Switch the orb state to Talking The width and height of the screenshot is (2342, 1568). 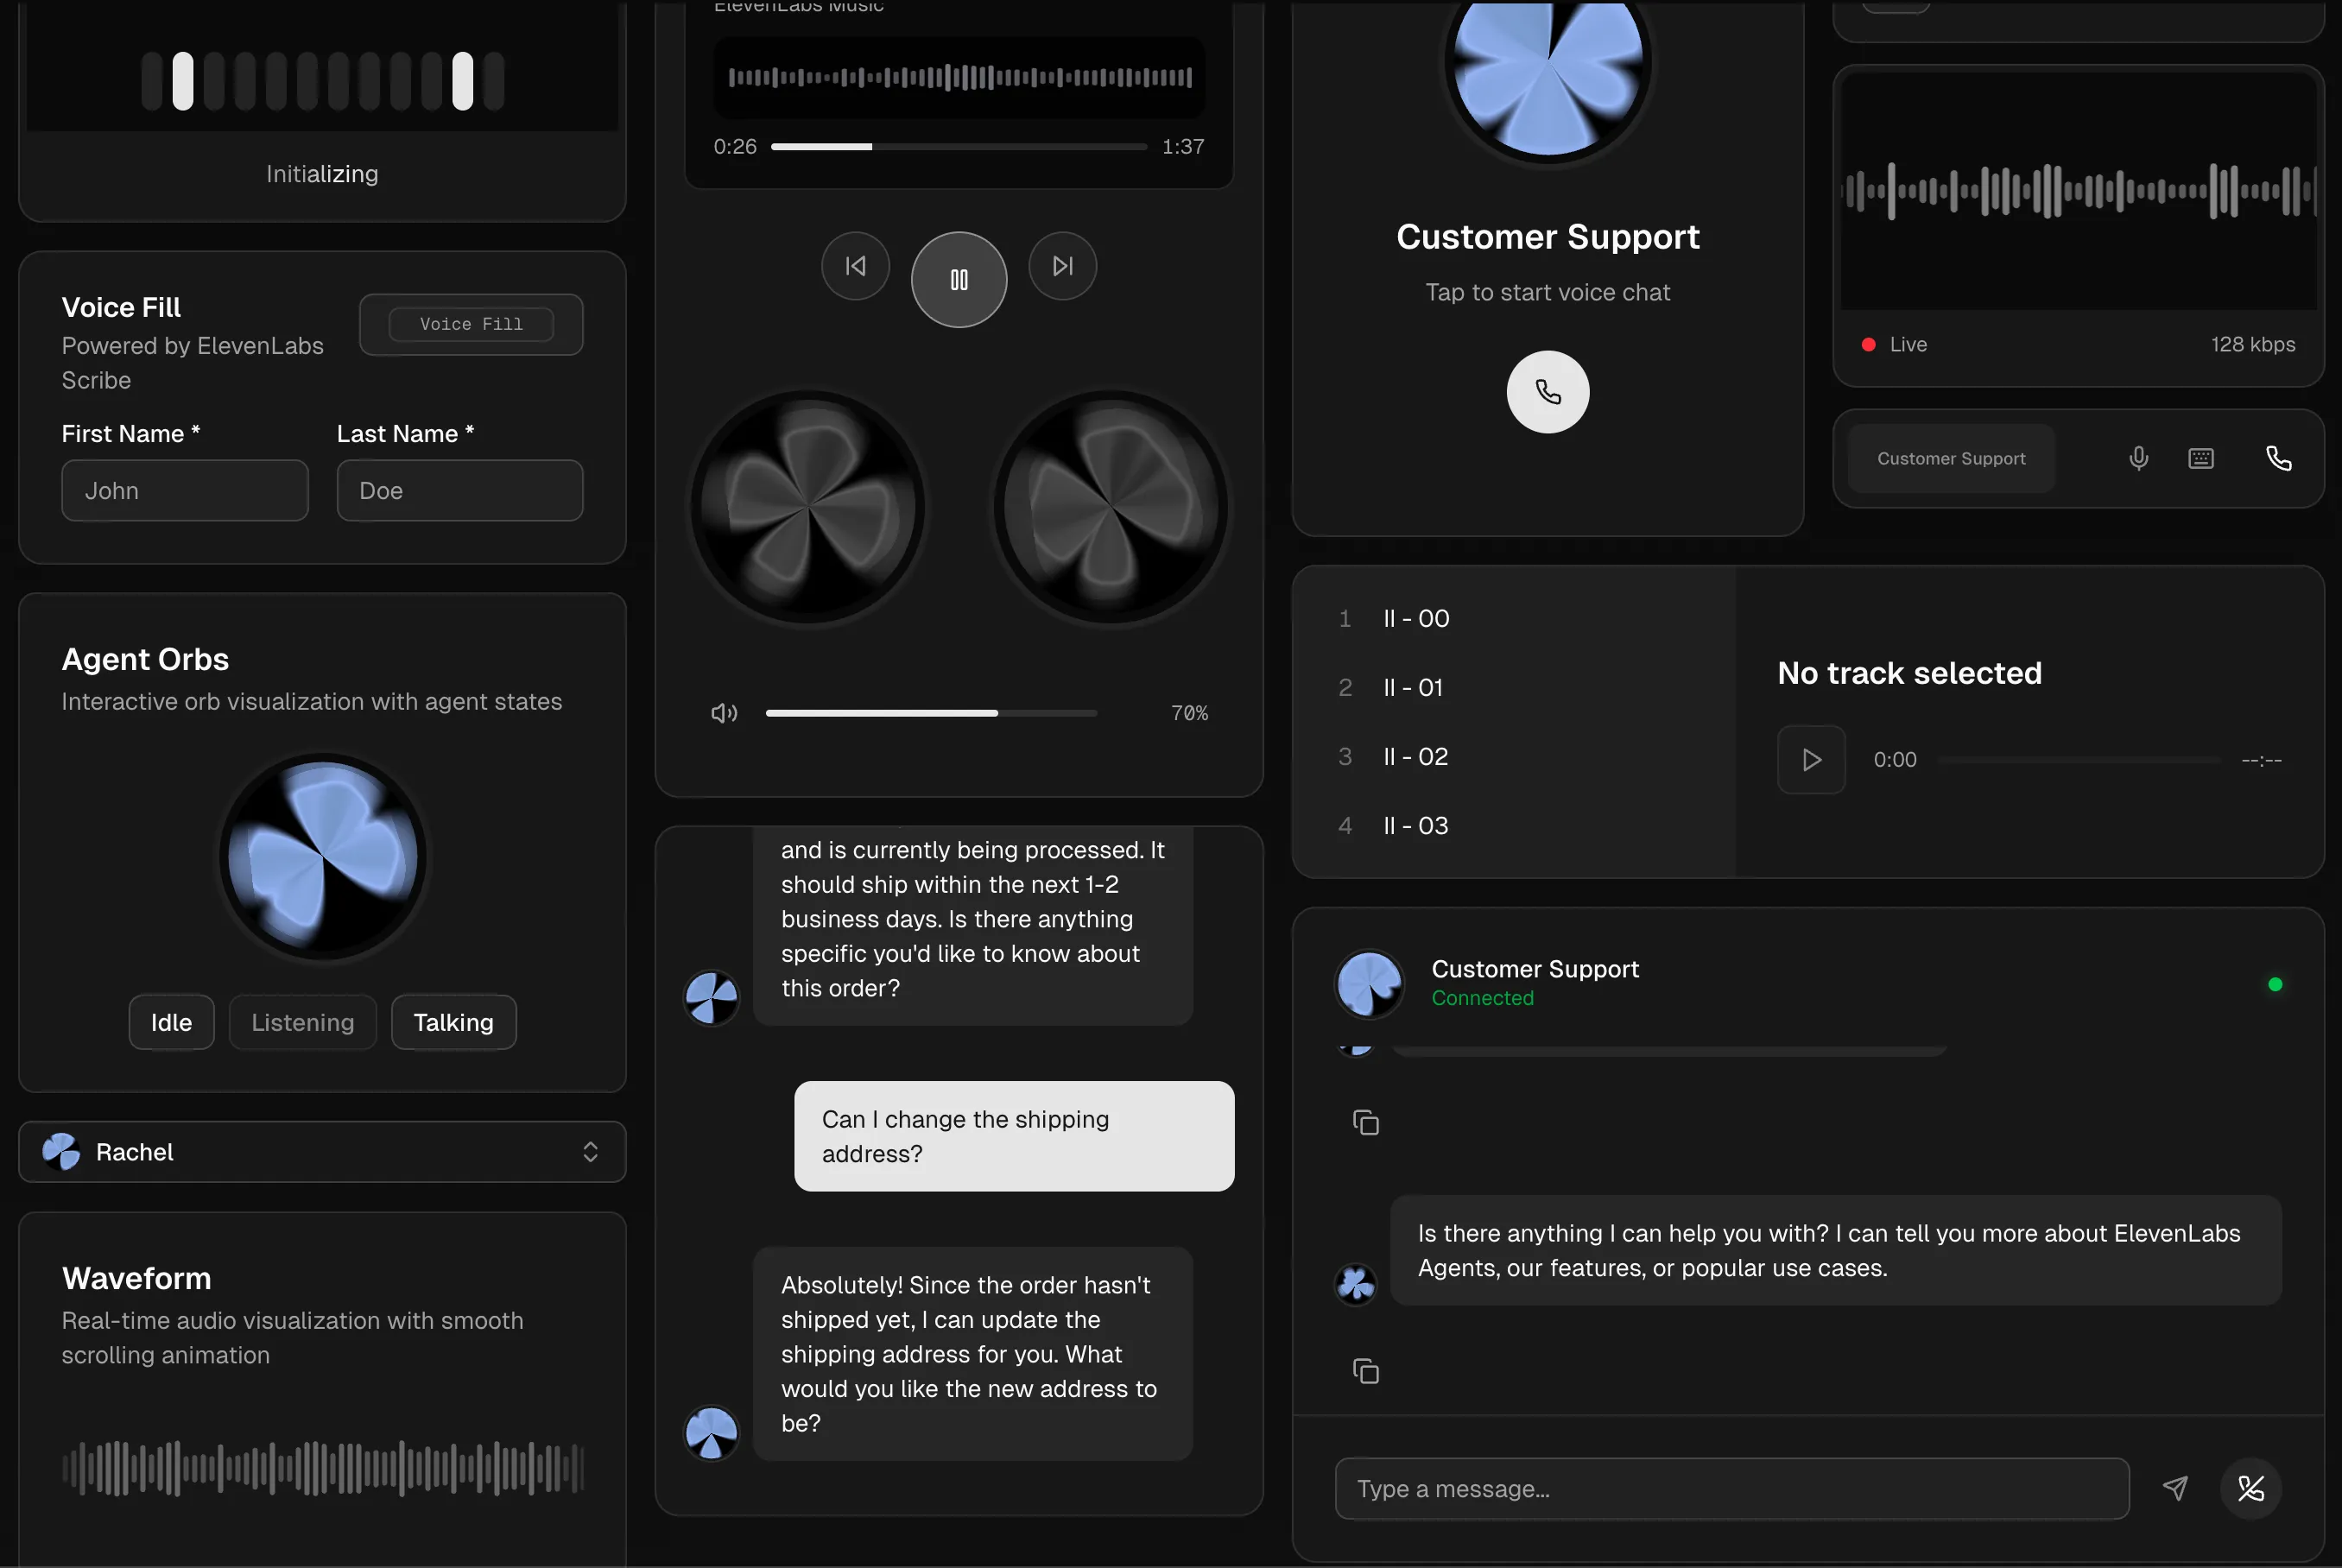tap(453, 1022)
